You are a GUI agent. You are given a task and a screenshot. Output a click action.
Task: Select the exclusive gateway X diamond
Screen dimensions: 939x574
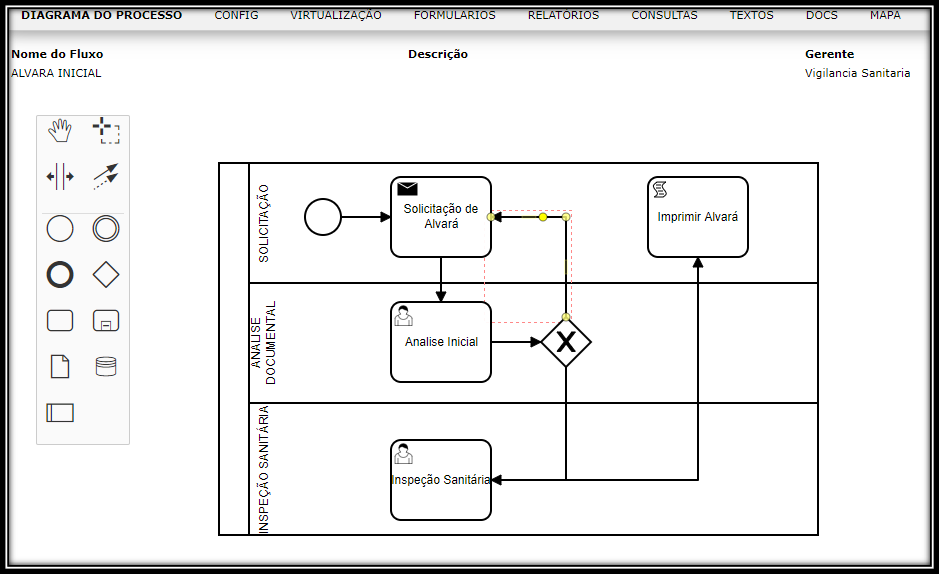[566, 342]
